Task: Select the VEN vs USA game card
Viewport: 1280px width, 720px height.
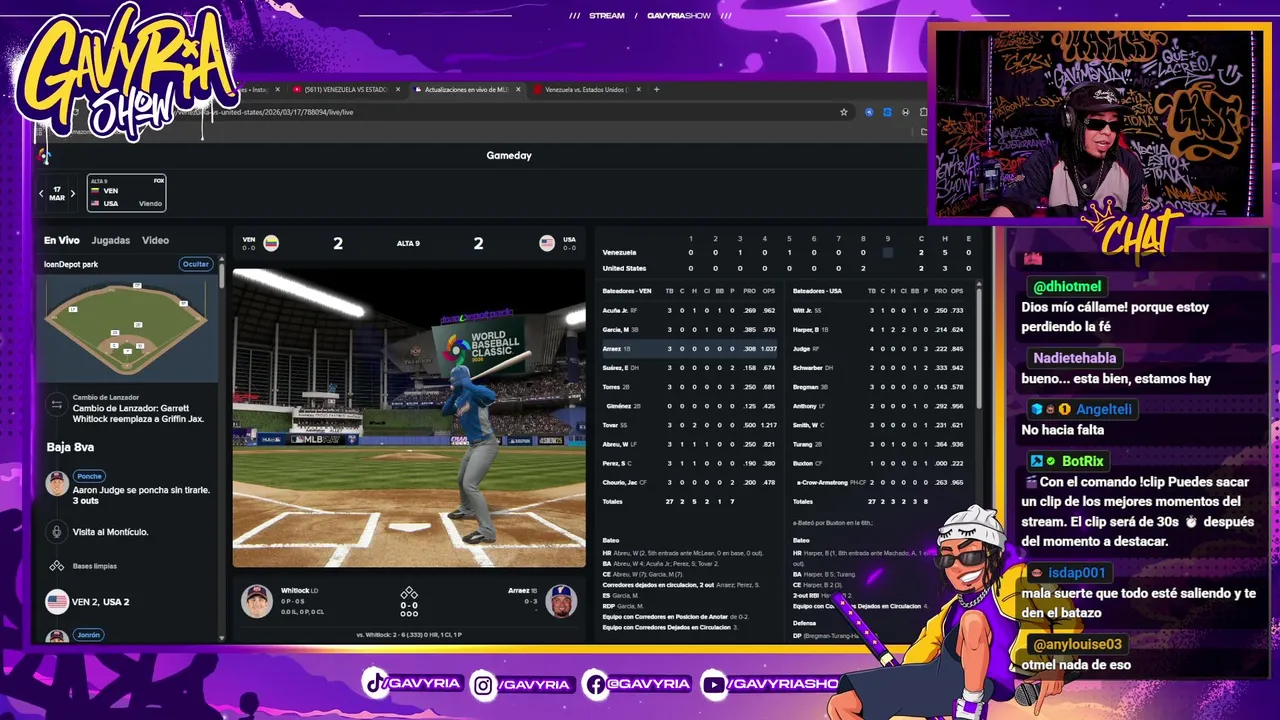Action: point(126,193)
